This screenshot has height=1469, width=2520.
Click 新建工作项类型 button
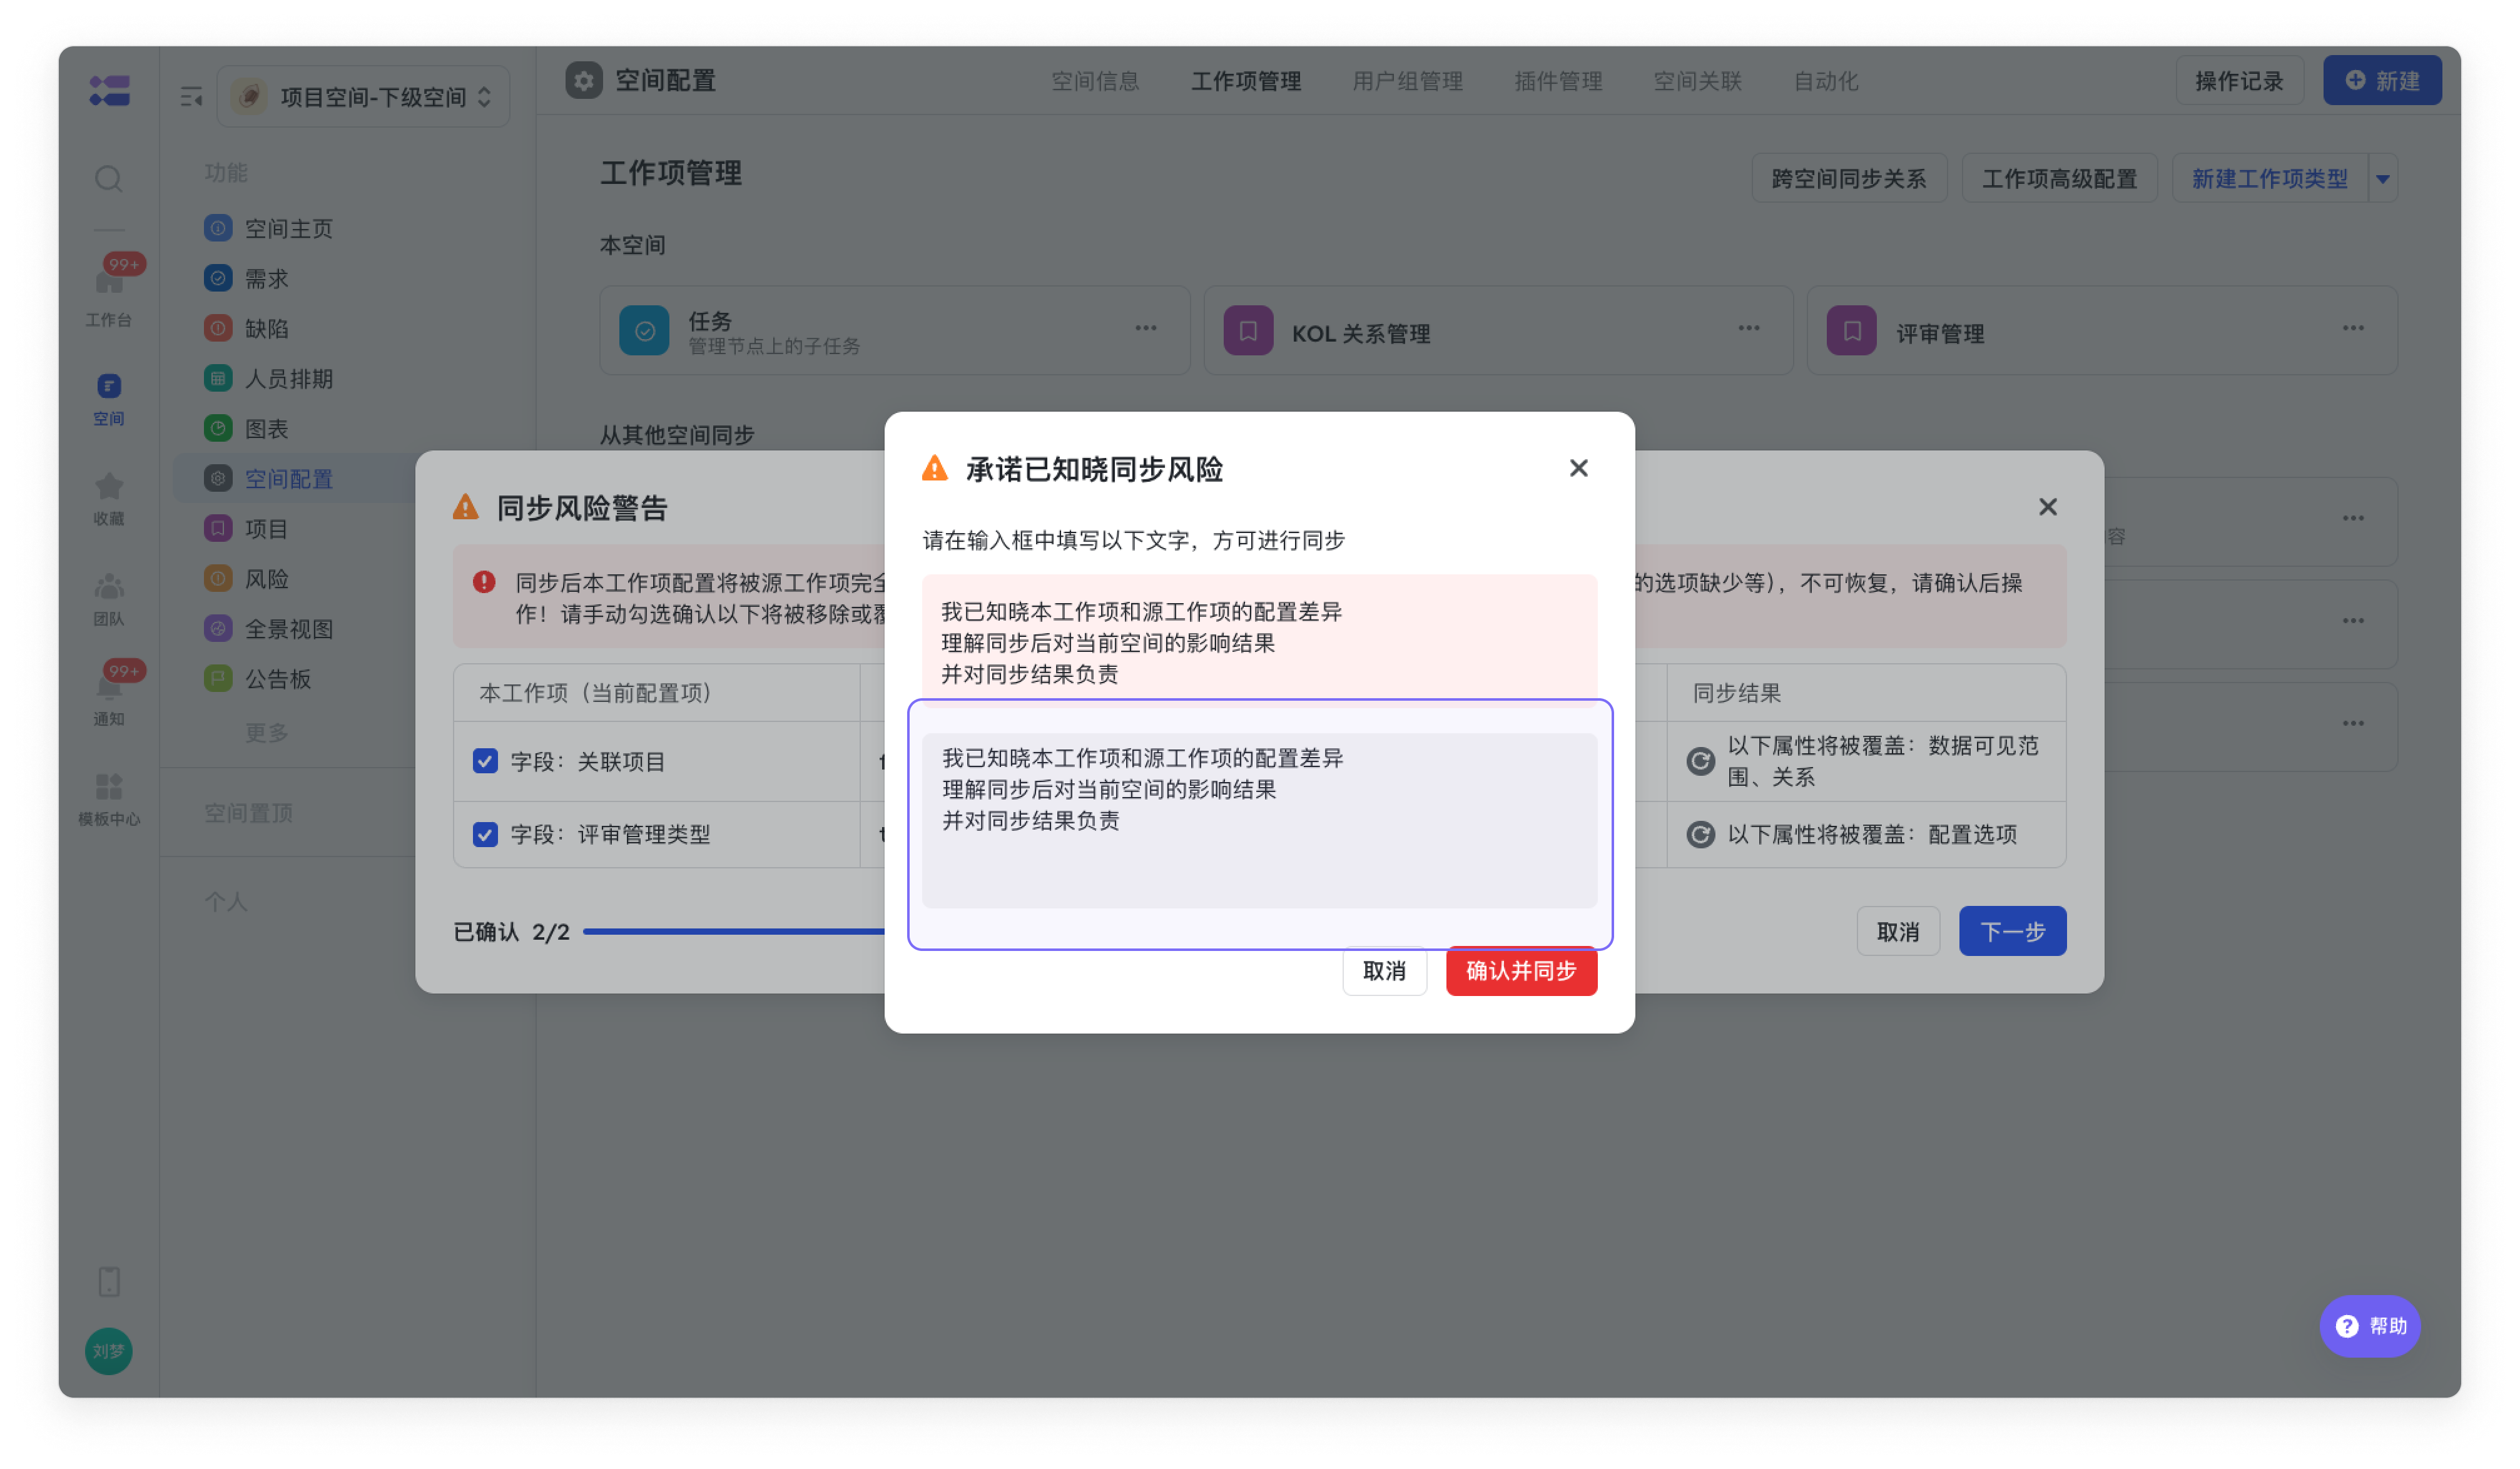(x=2269, y=179)
